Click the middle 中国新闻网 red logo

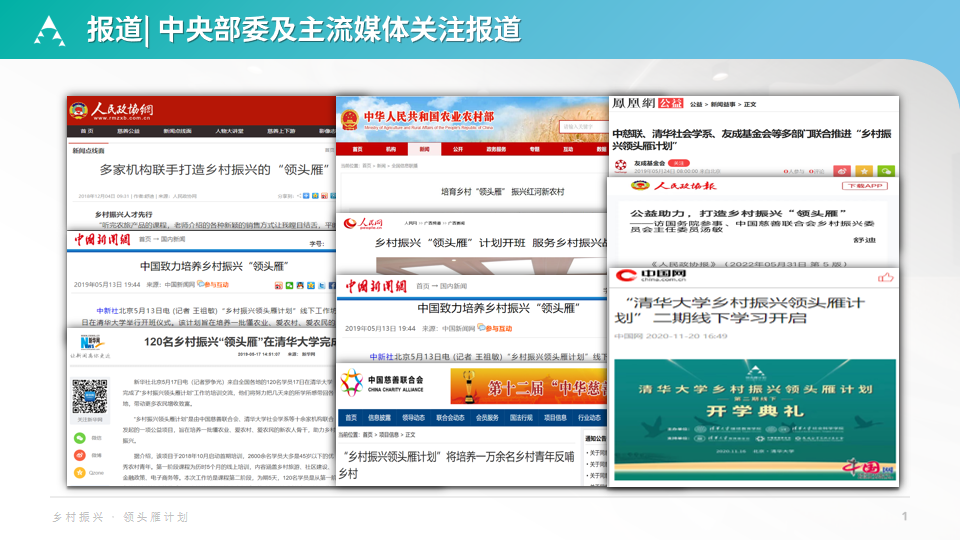[375, 286]
